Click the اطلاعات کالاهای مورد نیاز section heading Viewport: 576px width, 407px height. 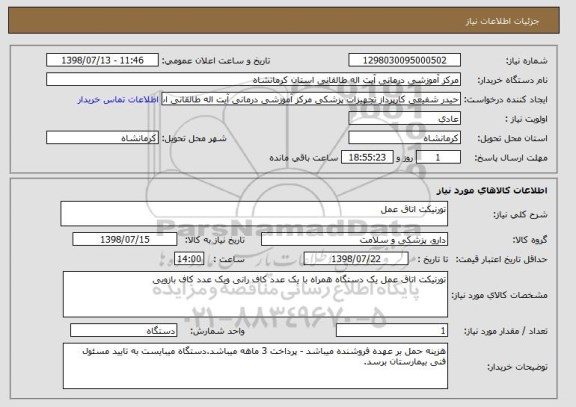[492, 190]
